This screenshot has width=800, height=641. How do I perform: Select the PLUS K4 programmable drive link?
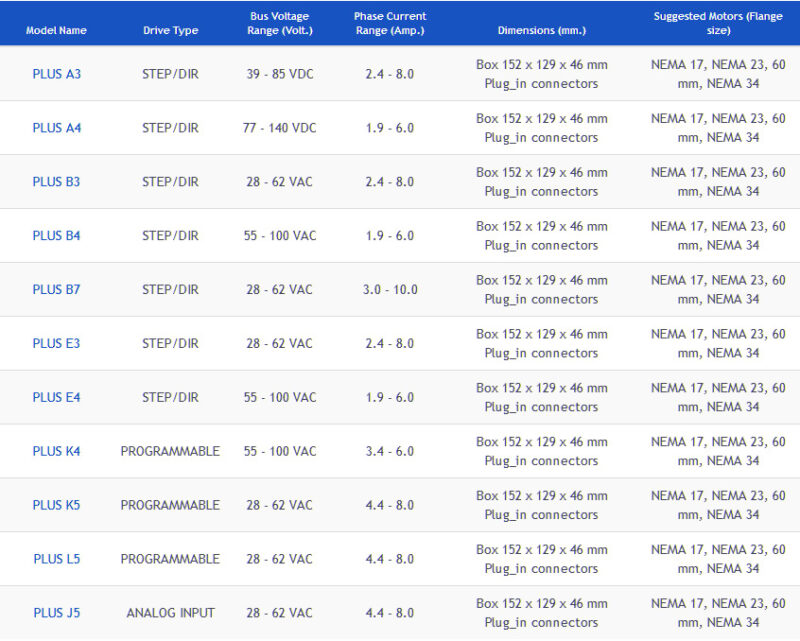[x=56, y=452]
